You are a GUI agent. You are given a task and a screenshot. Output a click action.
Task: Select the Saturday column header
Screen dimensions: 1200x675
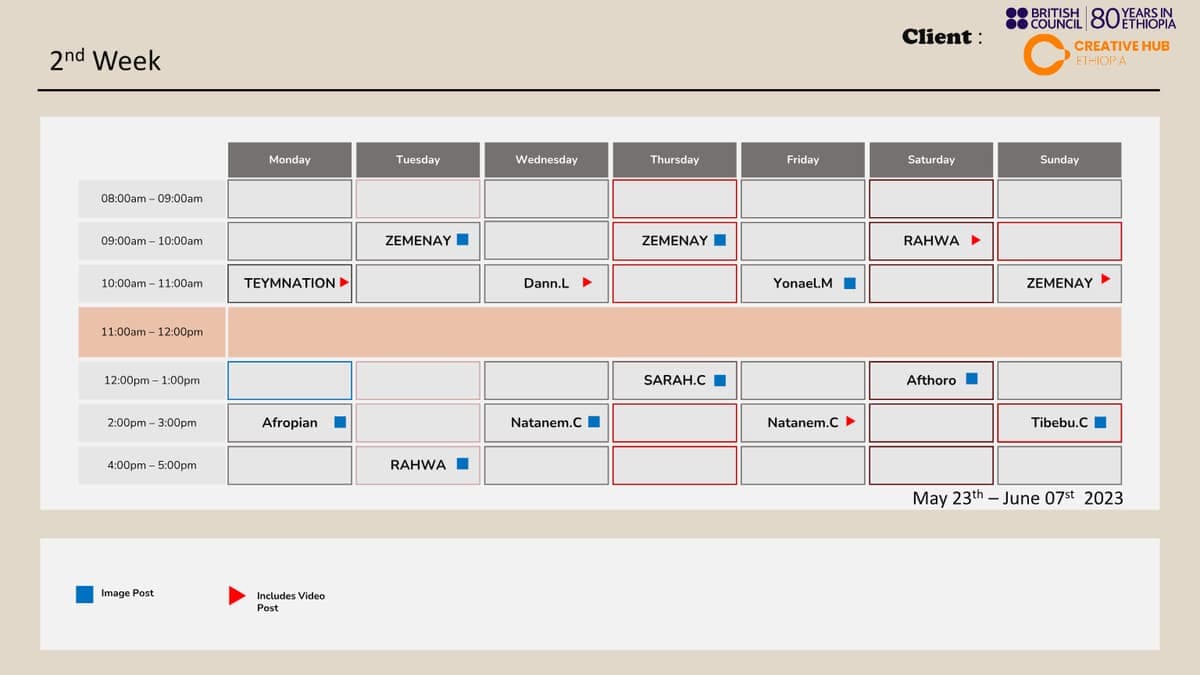(x=931, y=160)
